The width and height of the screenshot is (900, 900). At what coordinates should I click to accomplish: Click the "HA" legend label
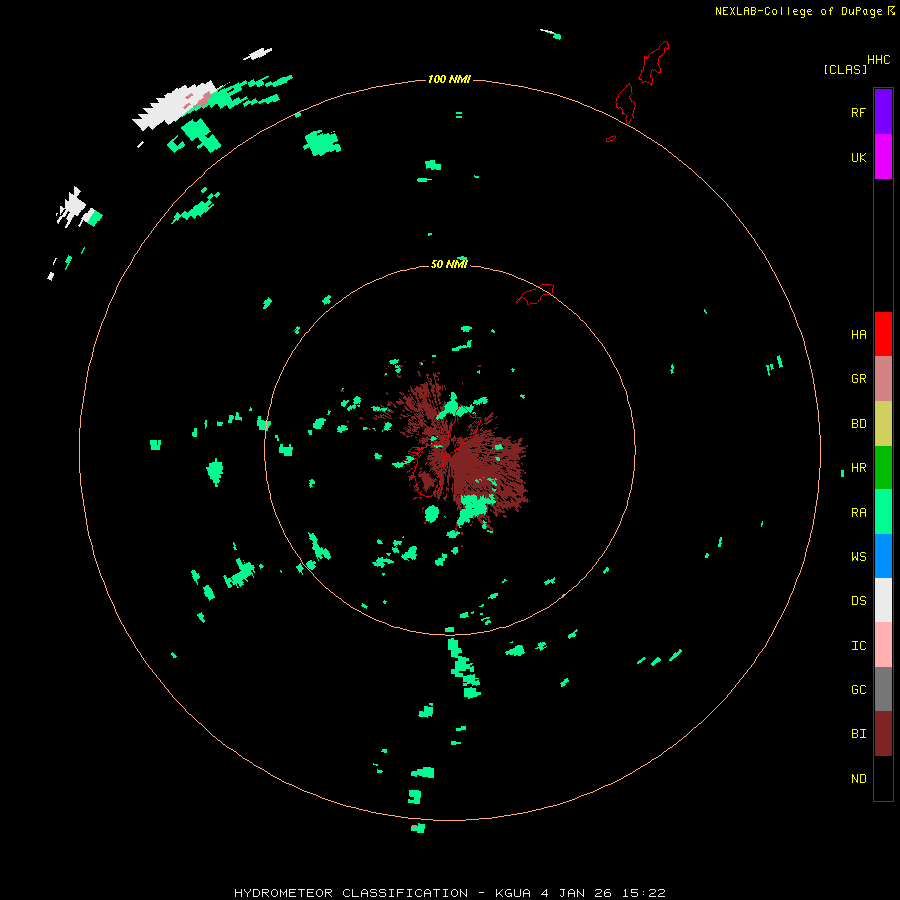tap(858, 335)
